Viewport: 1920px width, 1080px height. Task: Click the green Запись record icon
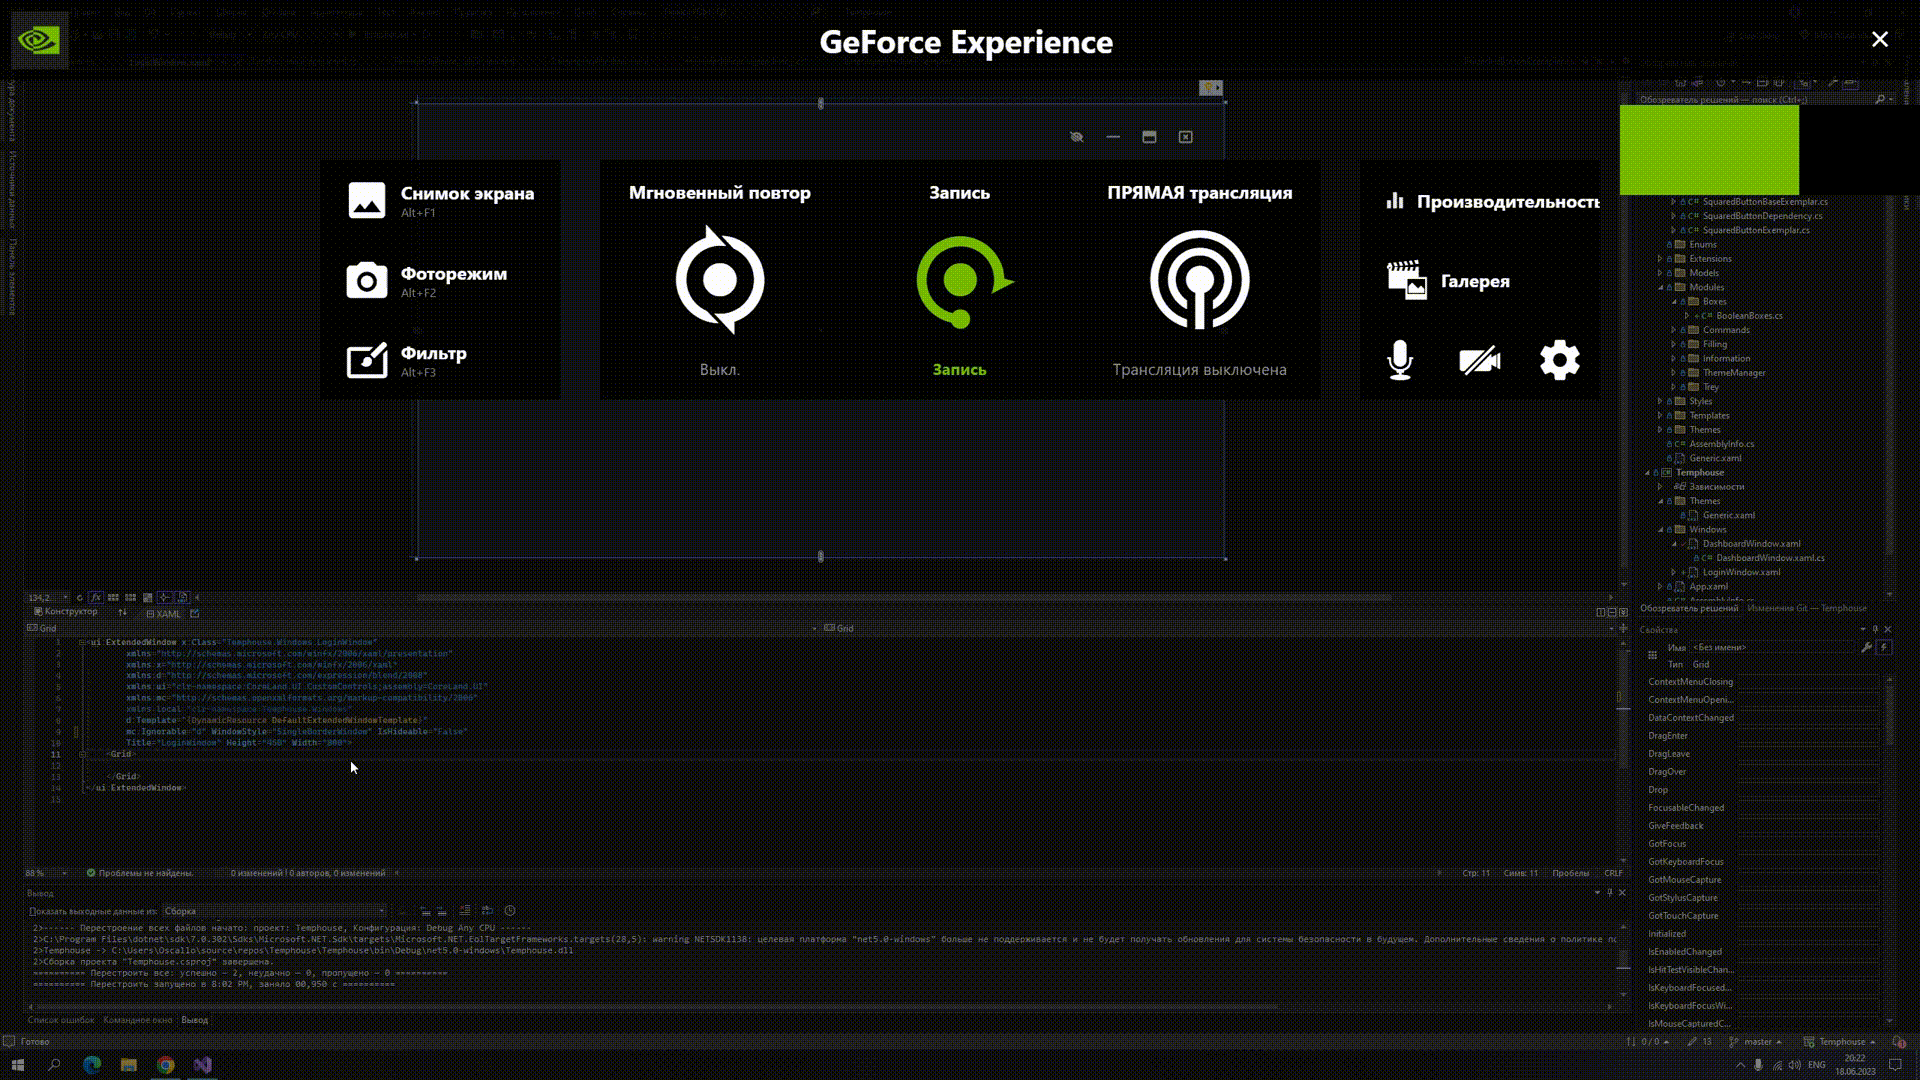(x=964, y=281)
